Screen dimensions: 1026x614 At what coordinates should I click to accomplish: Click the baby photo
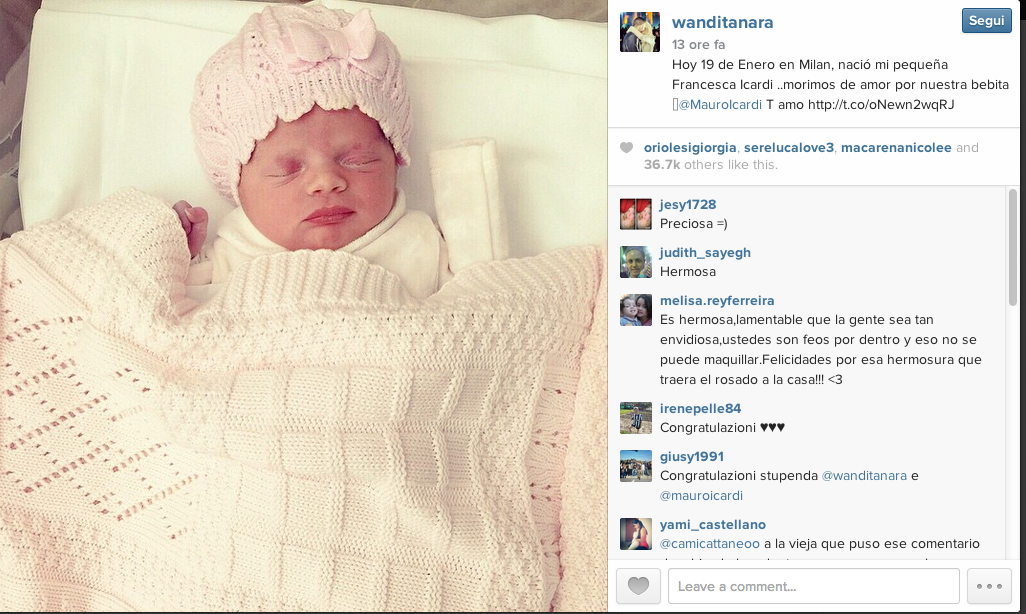(x=304, y=306)
